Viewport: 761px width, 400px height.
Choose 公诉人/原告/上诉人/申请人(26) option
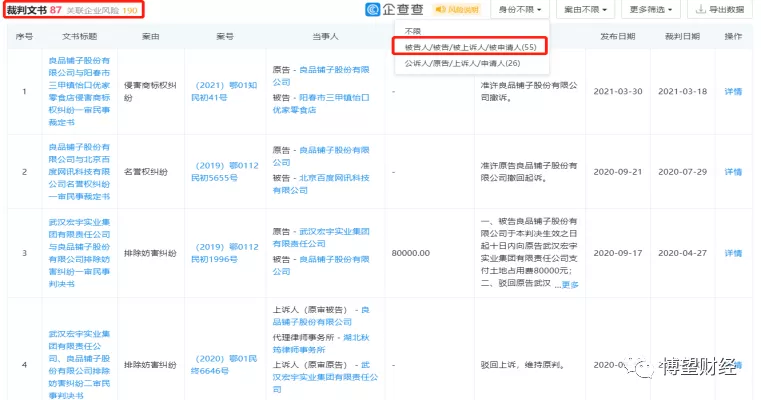(x=462, y=63)
